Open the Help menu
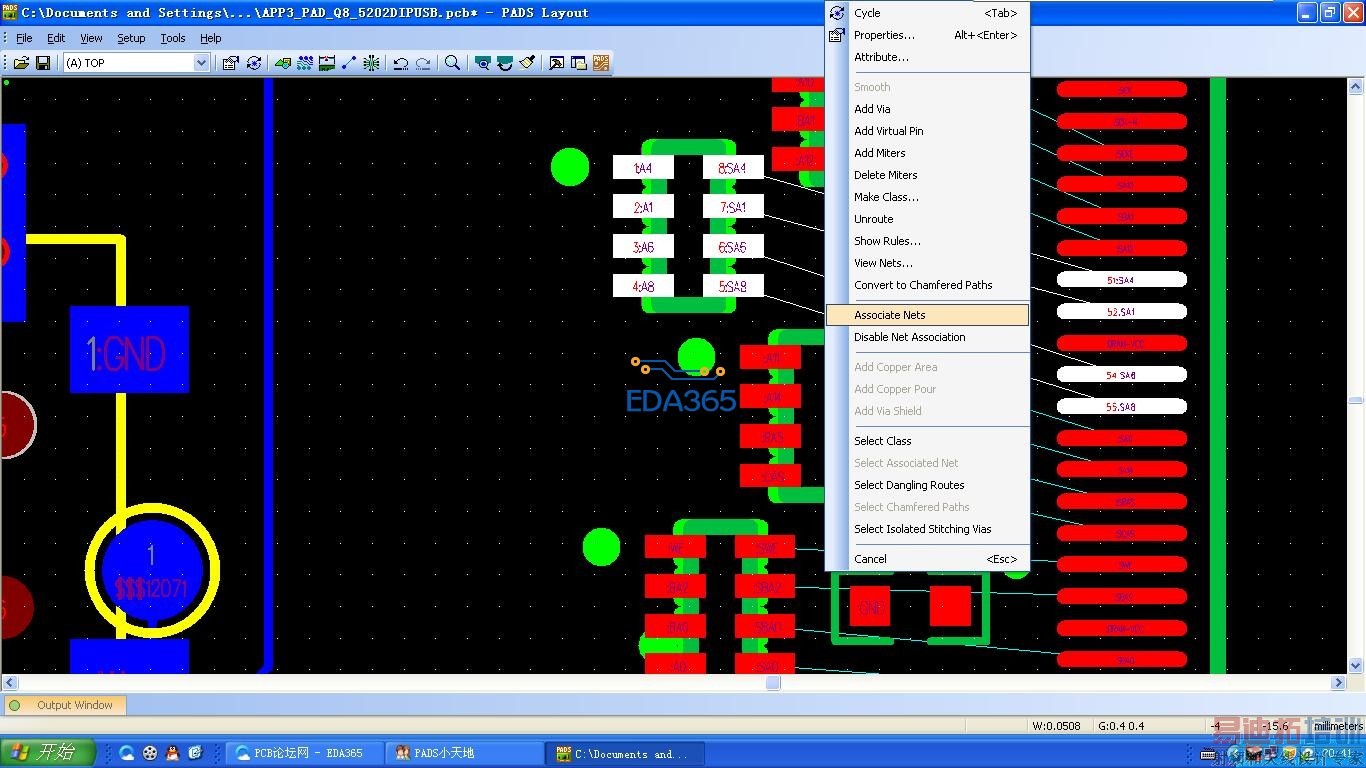 (x=210, y=38)
